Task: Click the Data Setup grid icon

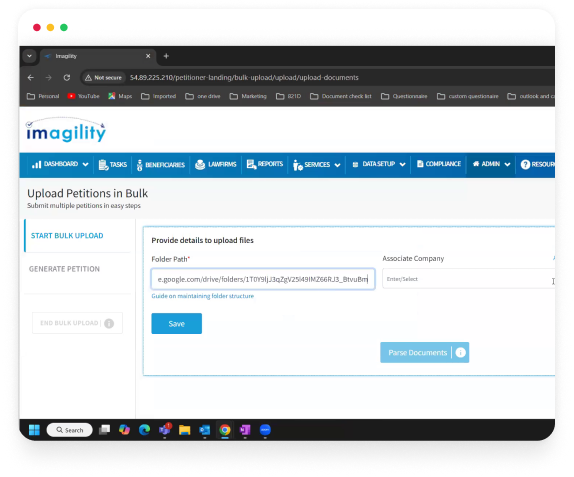Action: tap(355, 164)
